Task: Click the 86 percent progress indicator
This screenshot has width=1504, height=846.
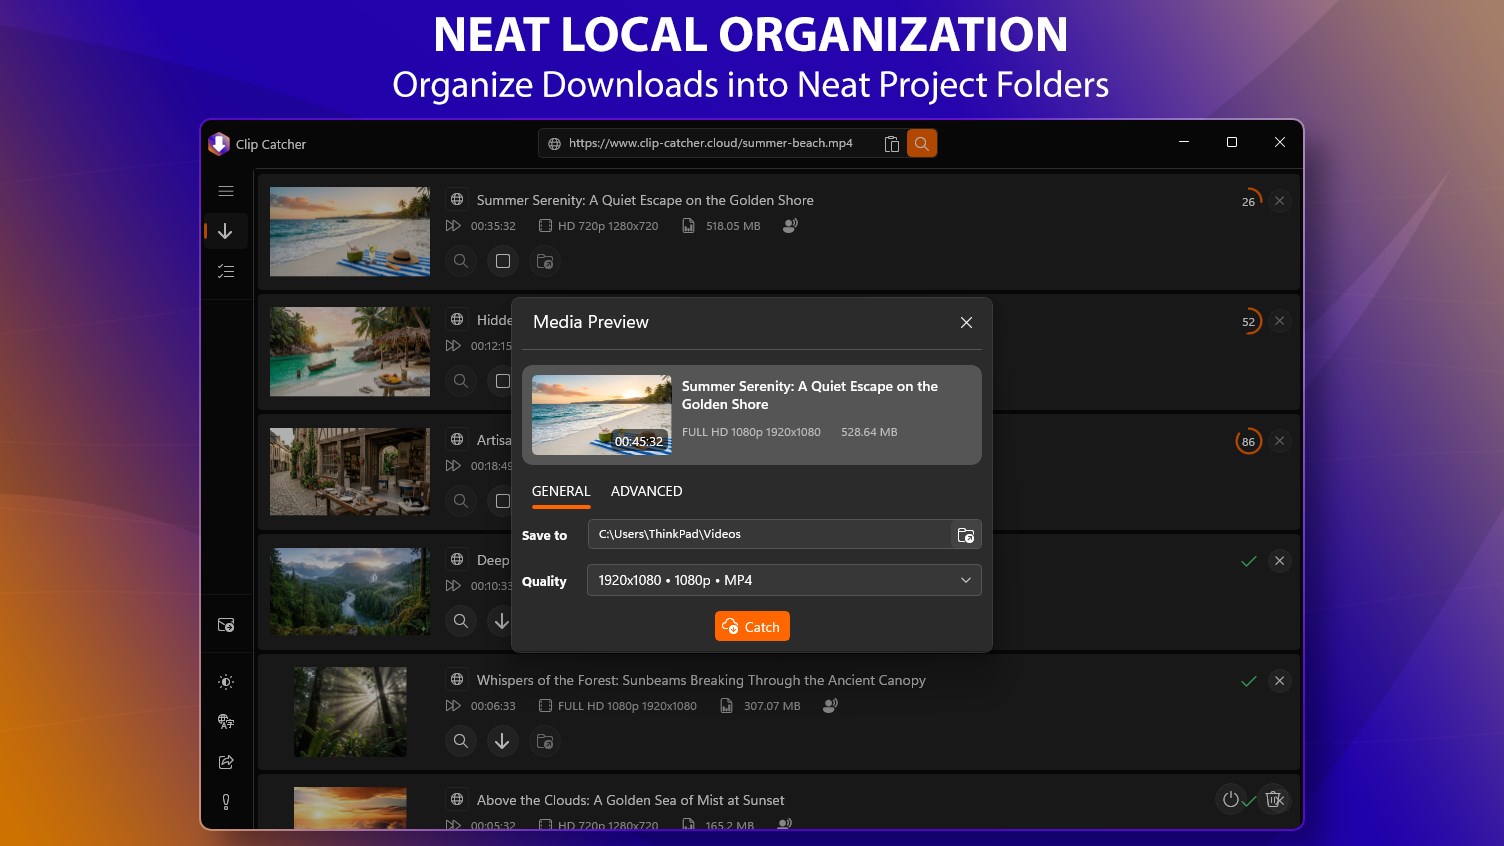Action: coord(1249,441)
